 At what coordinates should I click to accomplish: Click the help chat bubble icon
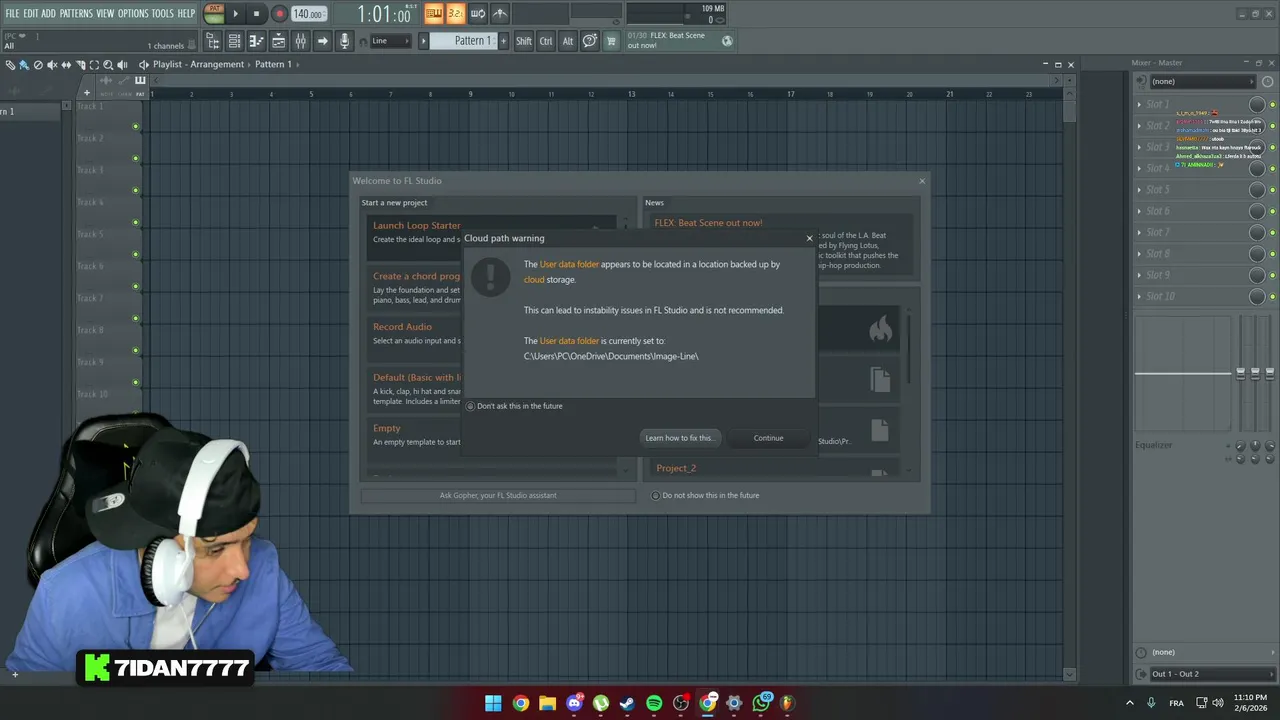[589, 41]
